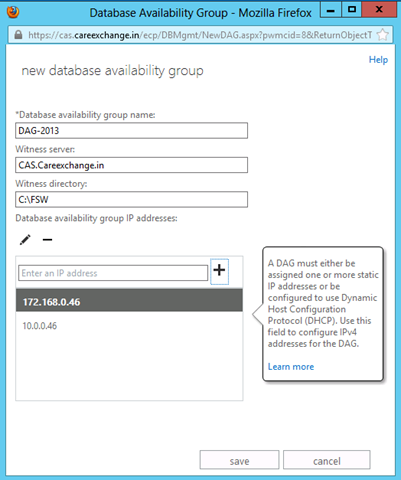Focus the Database availability group name field
This screenshot has width=401, height=480.
point(131,131)
